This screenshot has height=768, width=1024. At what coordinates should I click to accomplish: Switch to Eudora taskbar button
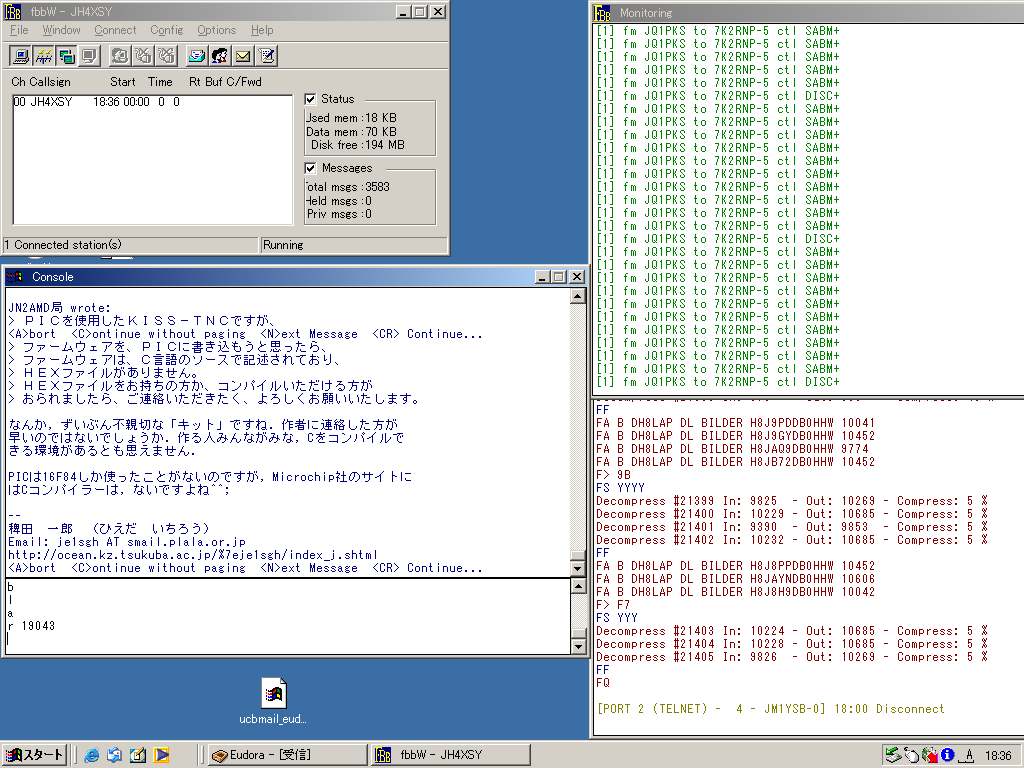coord(287,755)
